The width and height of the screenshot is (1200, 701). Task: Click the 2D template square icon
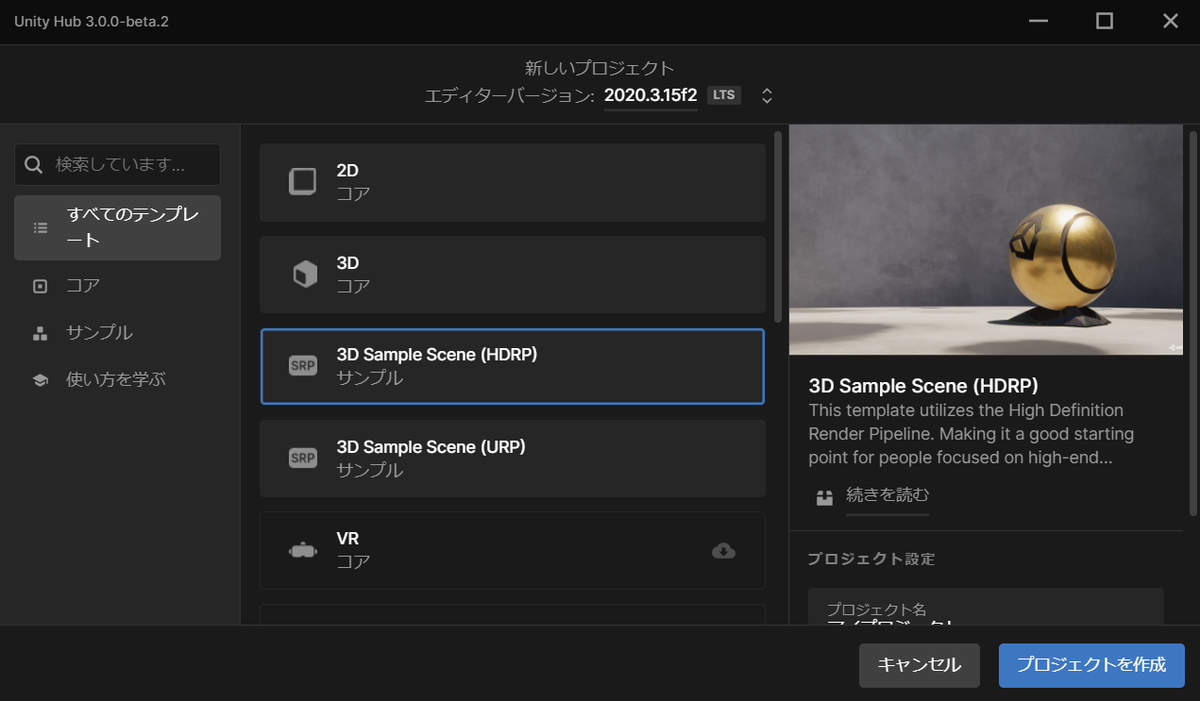click(x=302, y=182)
